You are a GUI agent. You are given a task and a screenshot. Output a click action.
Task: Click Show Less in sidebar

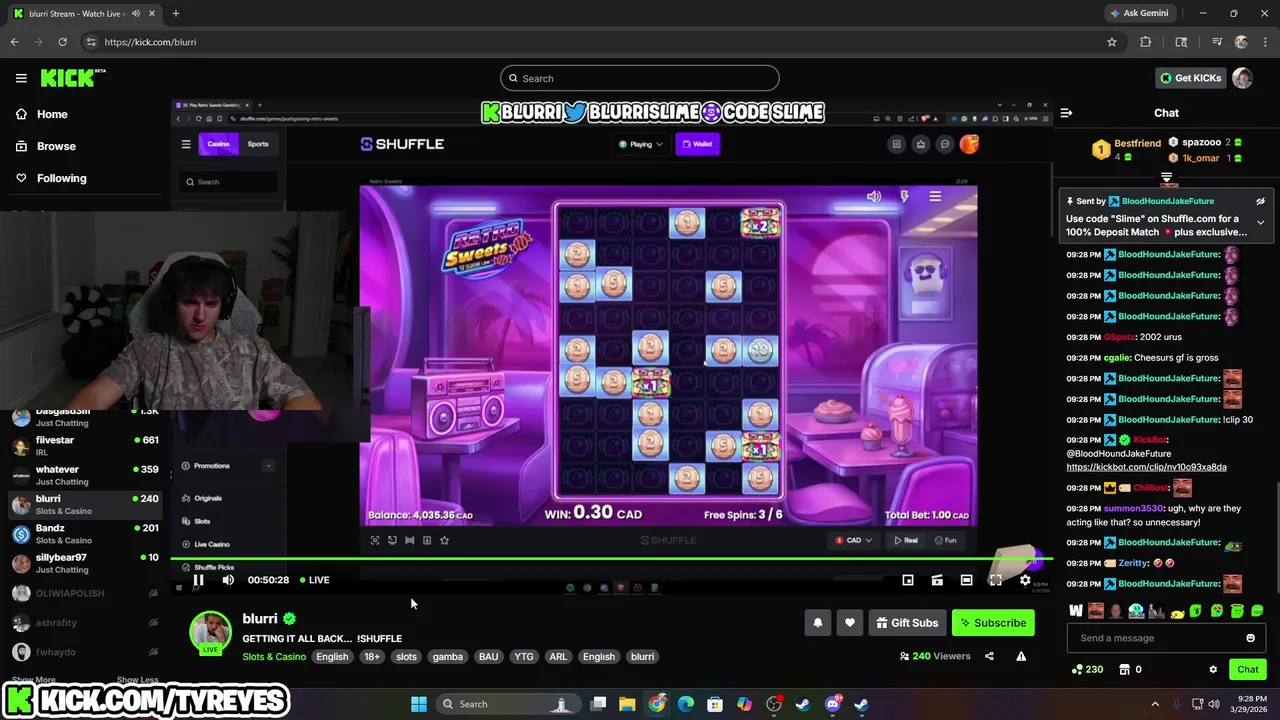coord(137,680)
